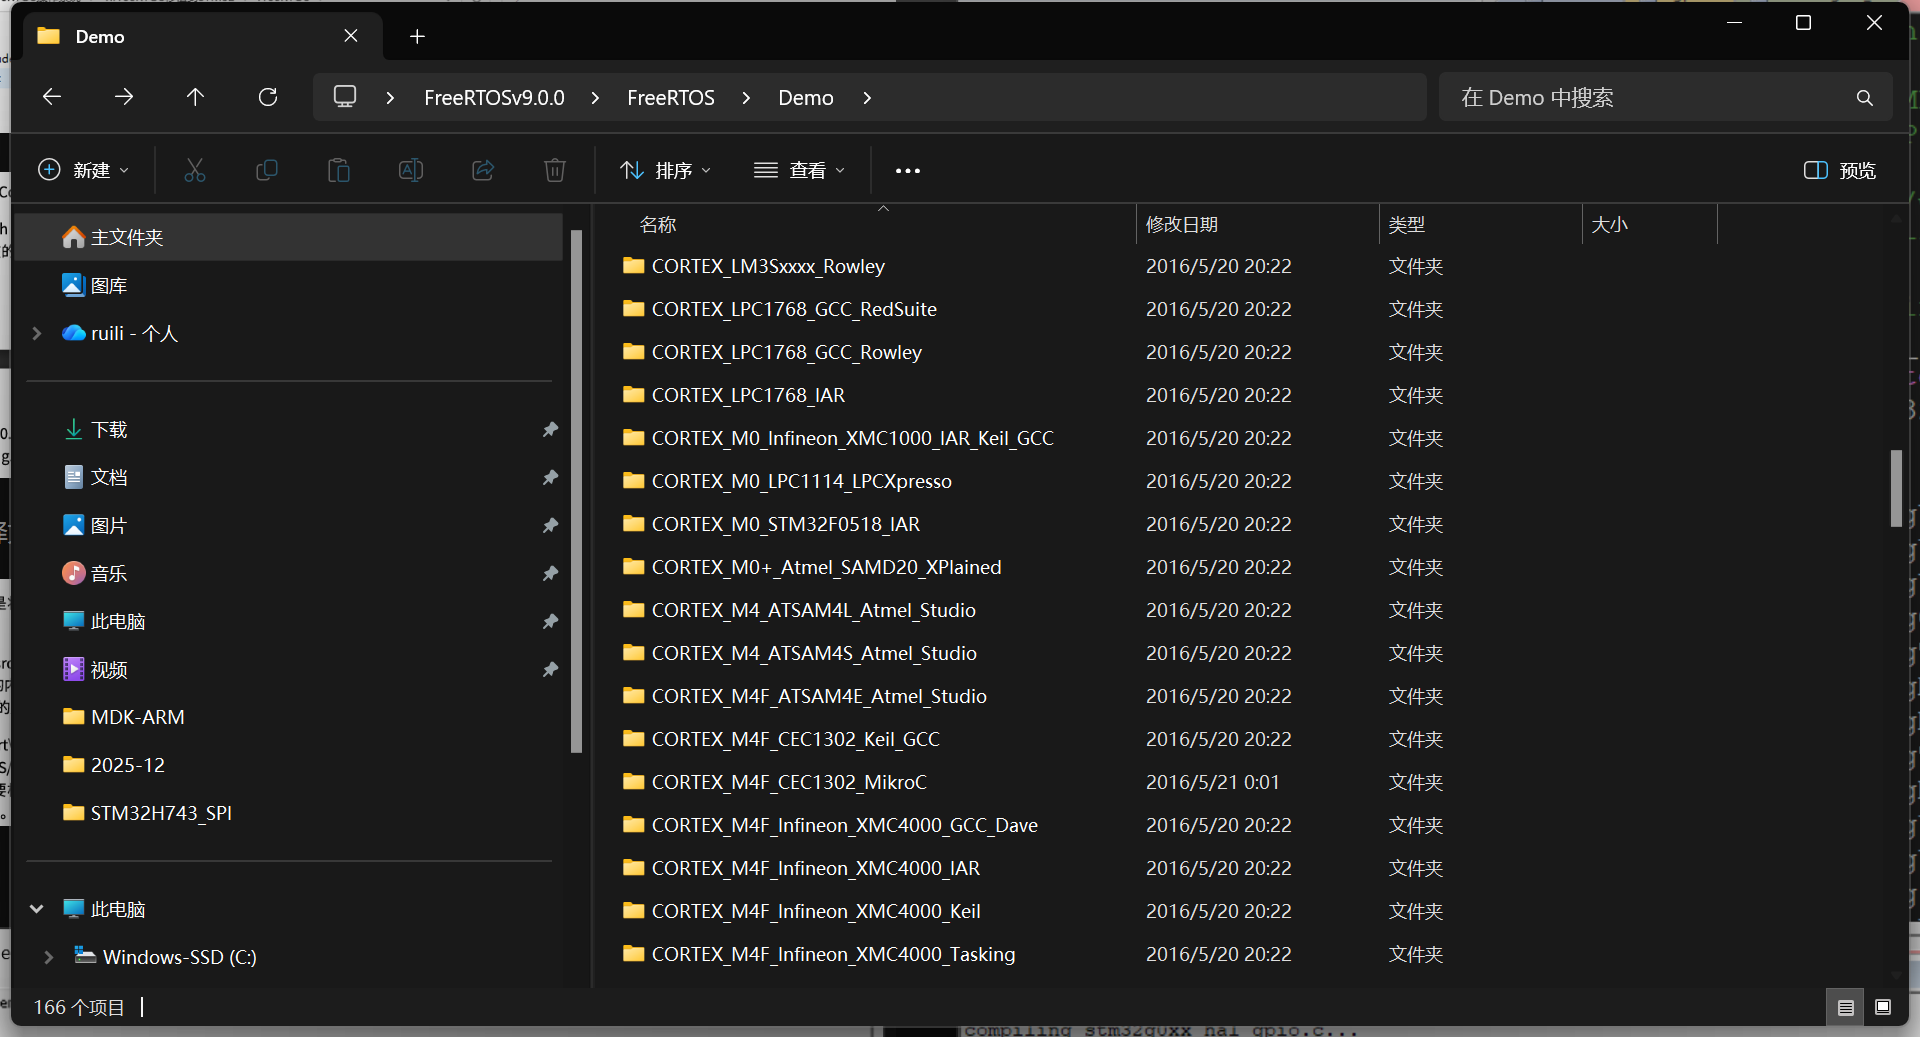This screenshot has width=1920, height=1037.
Task: Open the 排序 sort dropdown
Action: pos(666,171)
